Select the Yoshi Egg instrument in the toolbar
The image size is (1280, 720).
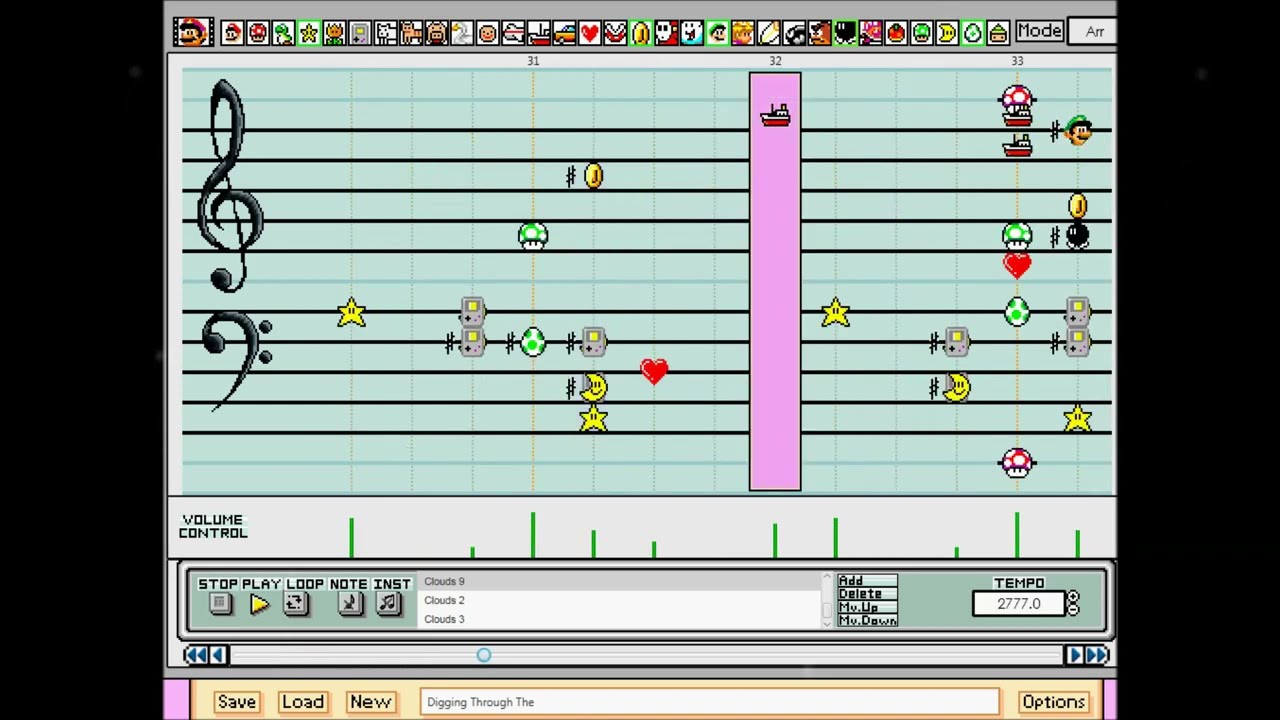pos(972,33)
